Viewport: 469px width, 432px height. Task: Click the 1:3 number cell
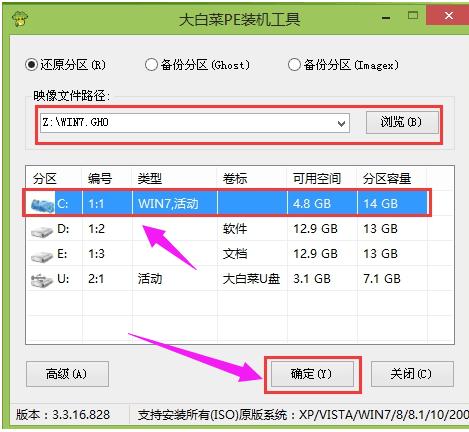(96, 254)
